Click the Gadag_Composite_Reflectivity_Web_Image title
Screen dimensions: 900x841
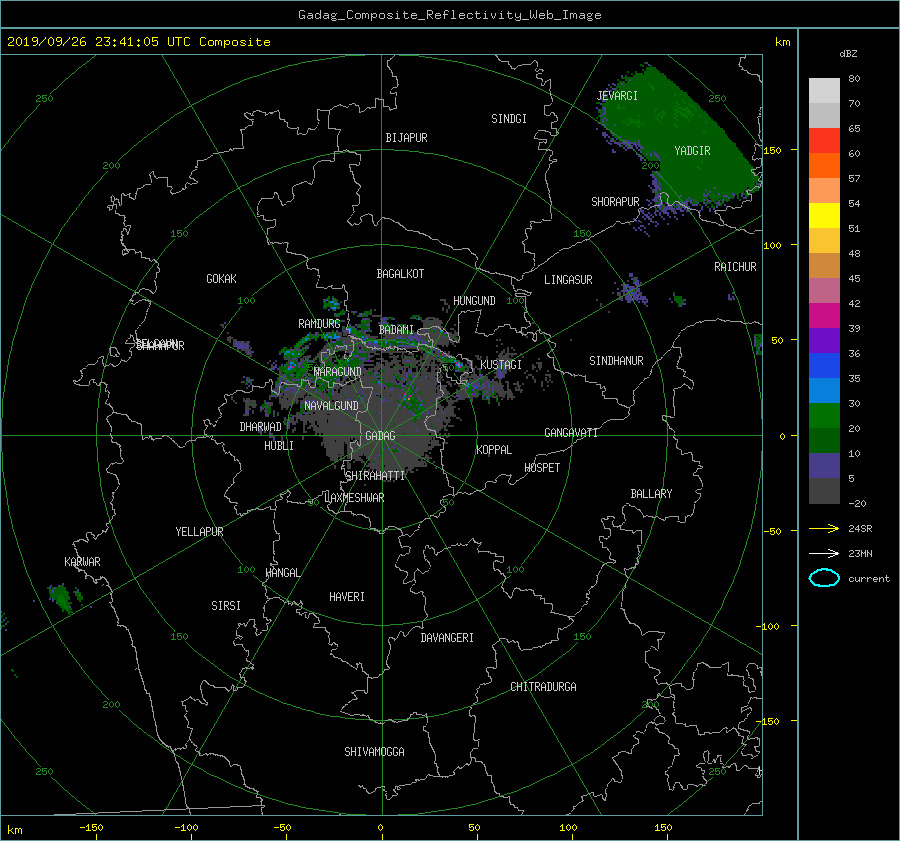click(449, 15)
